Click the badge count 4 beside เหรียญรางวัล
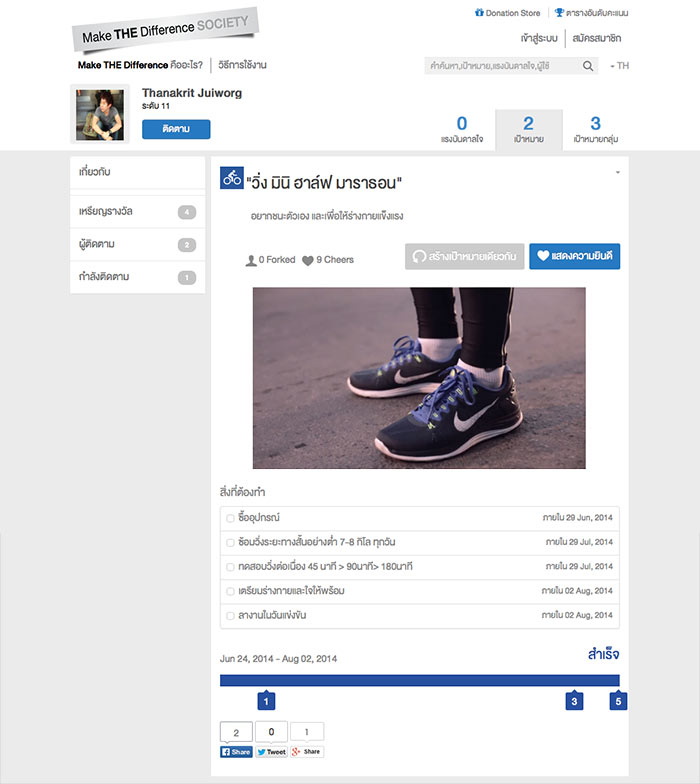 [187, 212]
